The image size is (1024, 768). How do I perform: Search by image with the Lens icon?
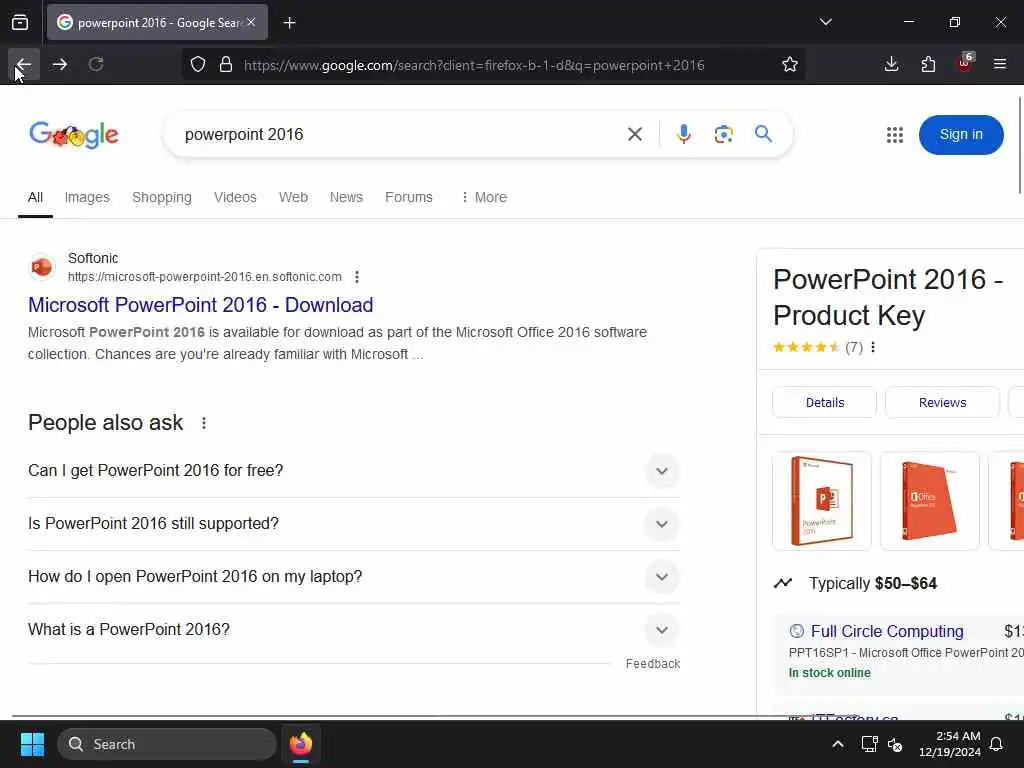click(723, 135)
